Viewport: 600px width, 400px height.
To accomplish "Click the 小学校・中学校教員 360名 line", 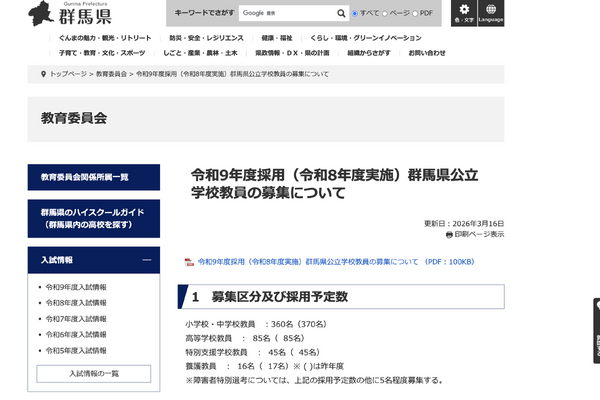I will pyautogui.click(x=256, y=324).
